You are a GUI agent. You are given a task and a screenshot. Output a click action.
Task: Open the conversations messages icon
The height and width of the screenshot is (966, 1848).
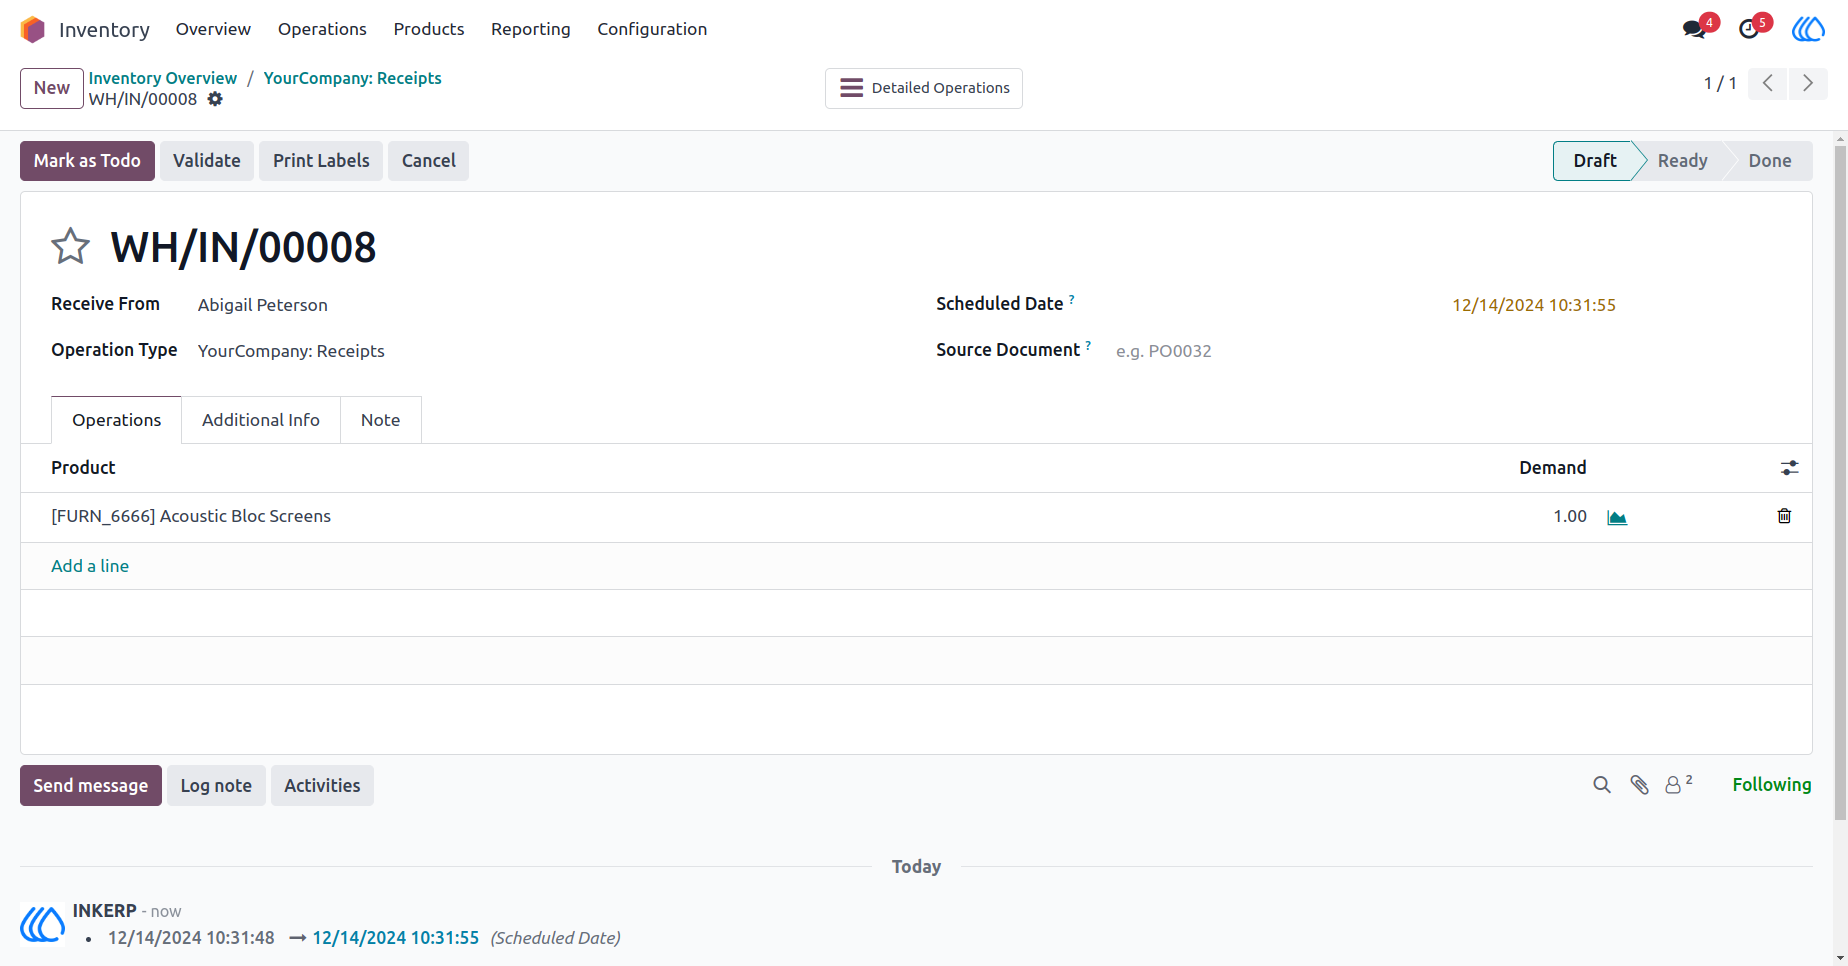1695,29
